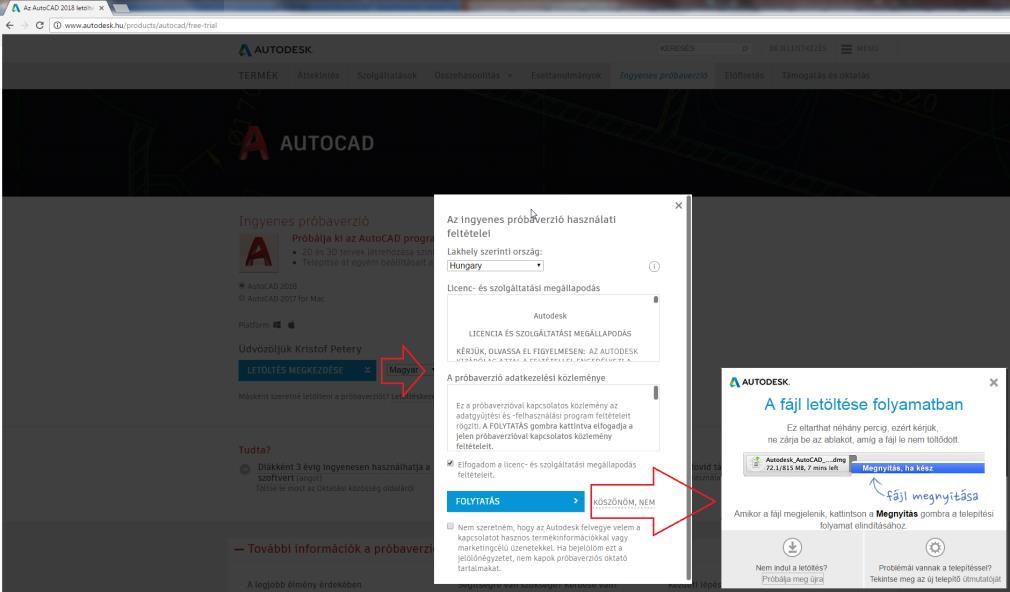The width and height of the screenshot is (1010, 592).
Task: Click the TERMÉK label in the navigation
Action: [x=258, y=75]
